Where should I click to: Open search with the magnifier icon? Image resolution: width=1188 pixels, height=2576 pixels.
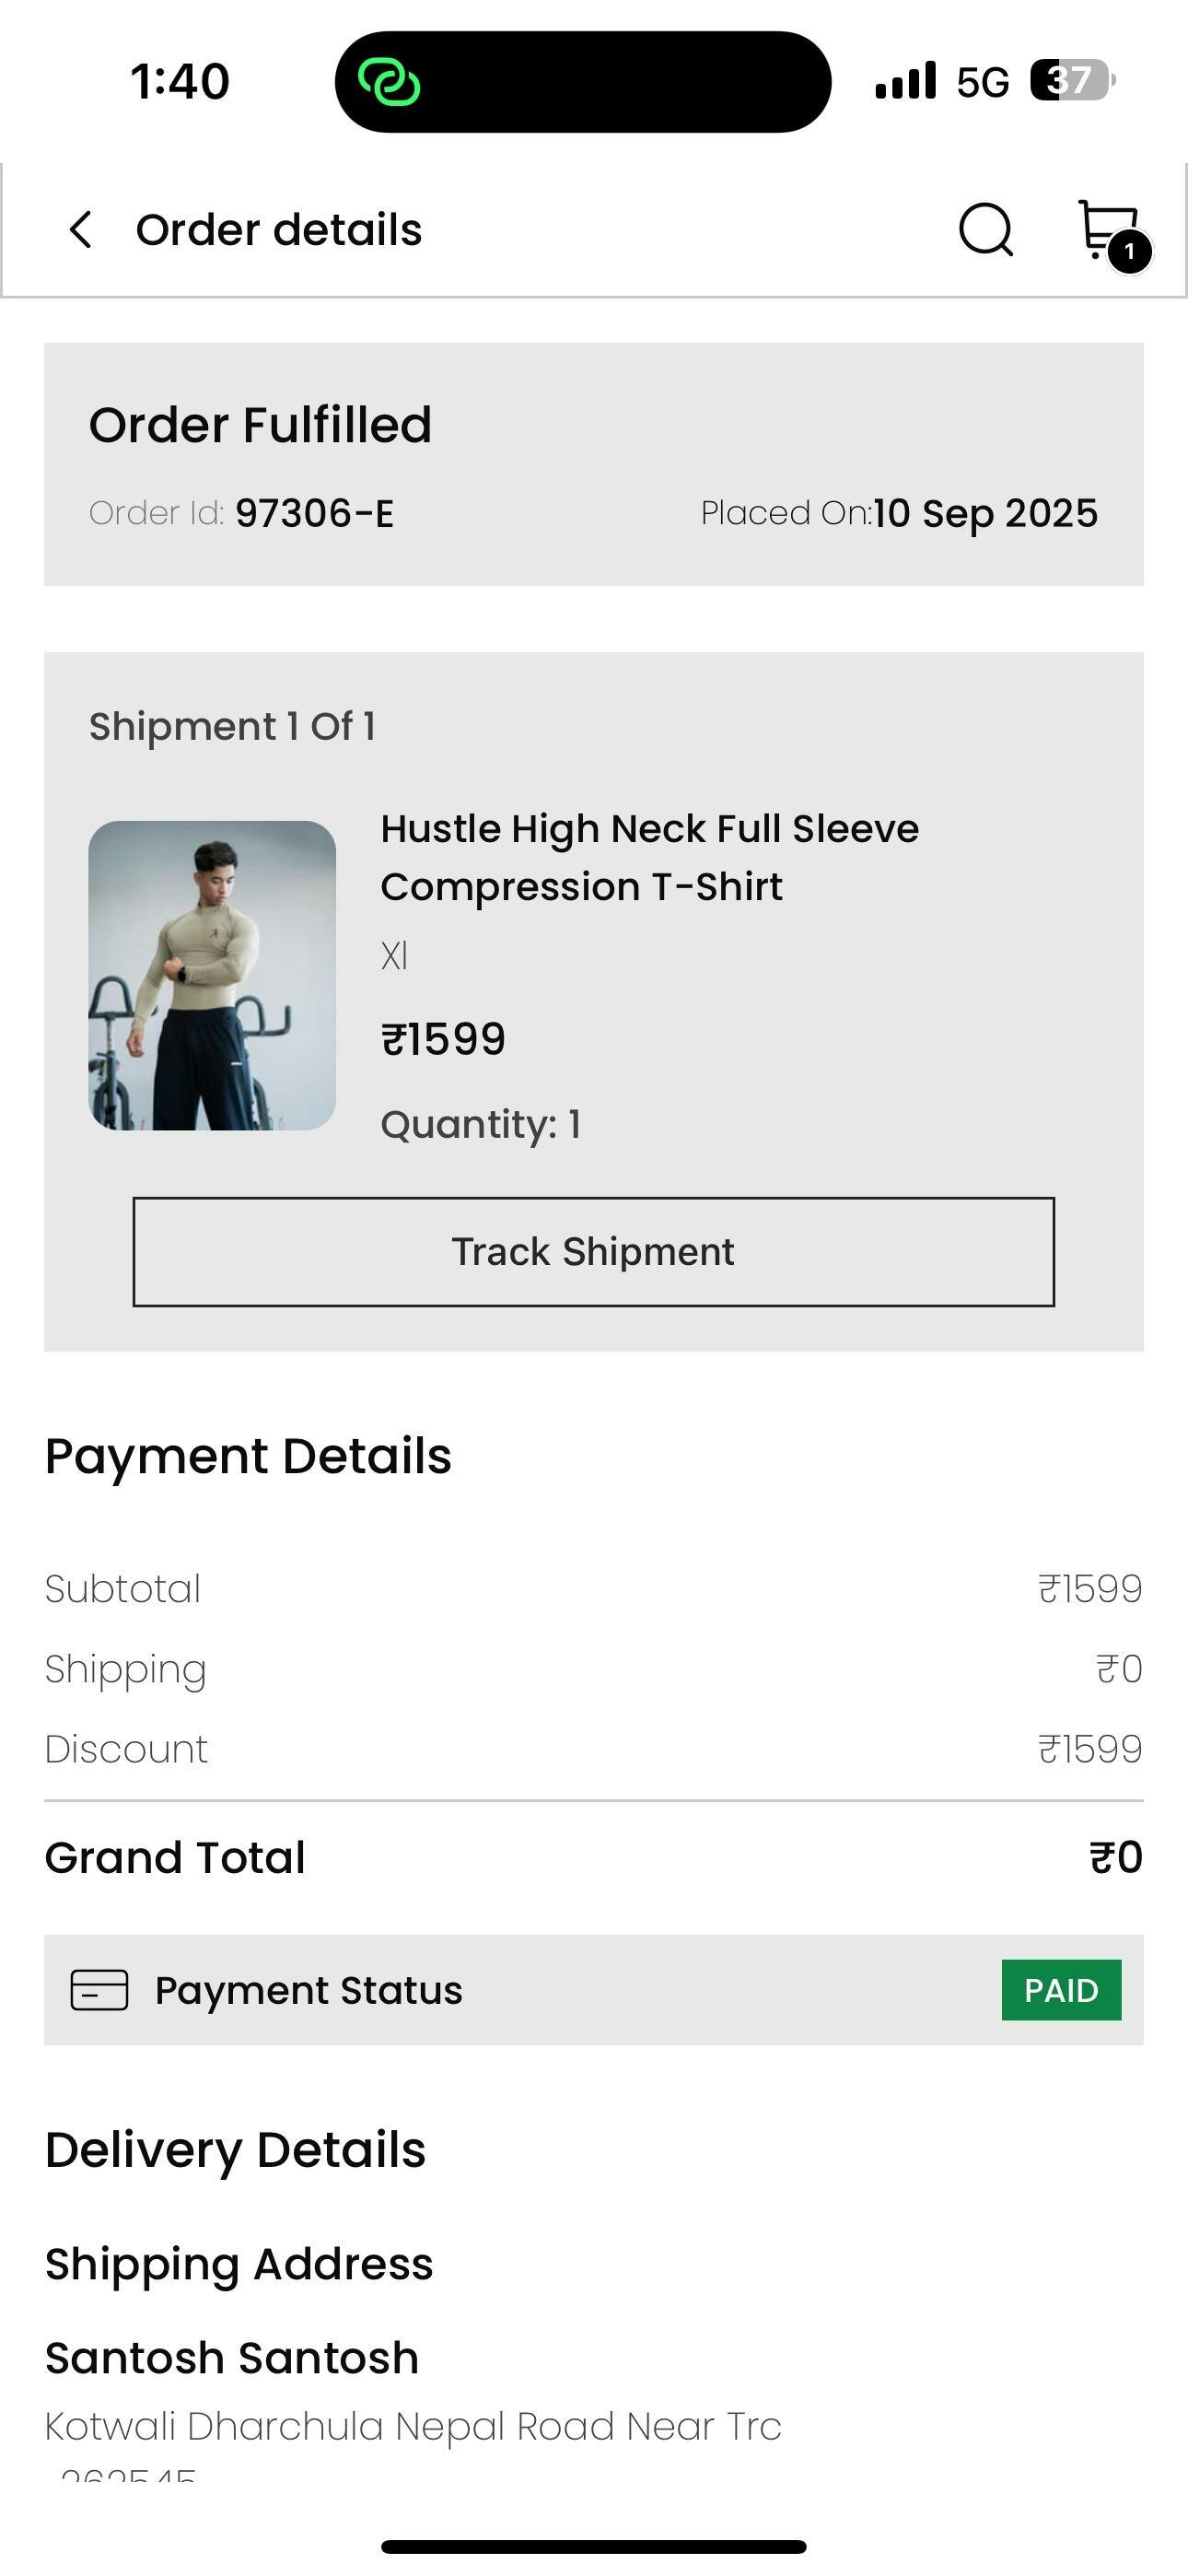pyautogui.click(x=986, y=230)
